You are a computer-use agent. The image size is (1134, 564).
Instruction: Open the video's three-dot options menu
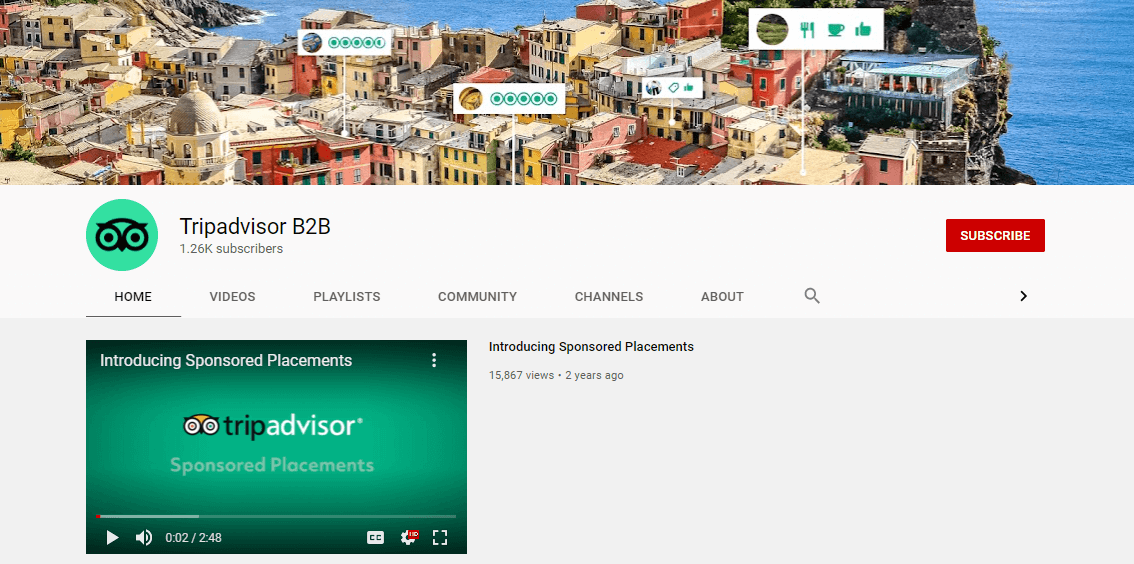point(434,360)
